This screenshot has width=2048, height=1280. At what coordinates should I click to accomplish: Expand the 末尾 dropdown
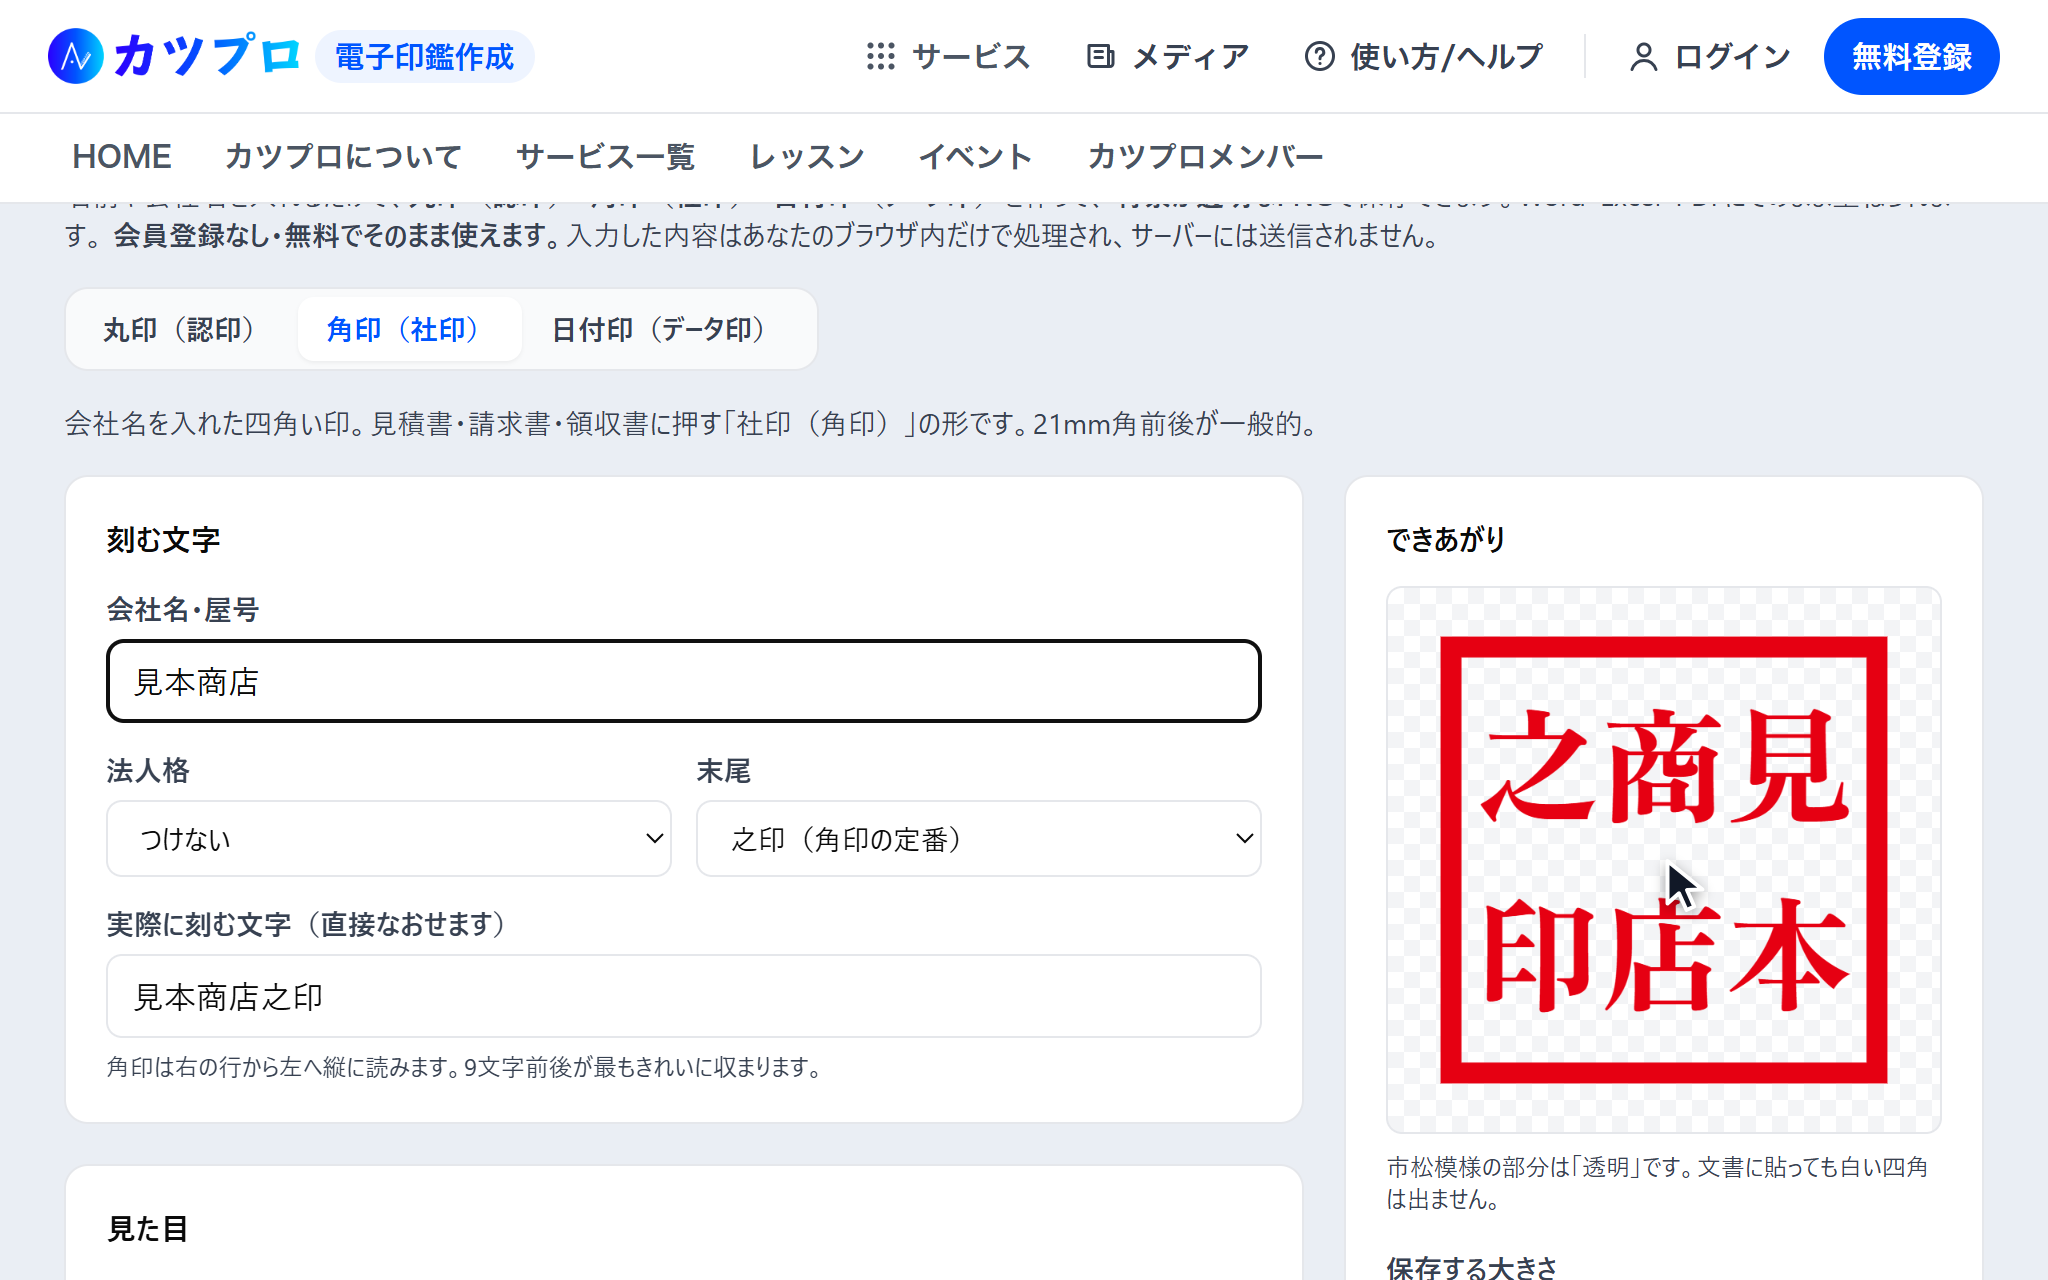(979, 838)
